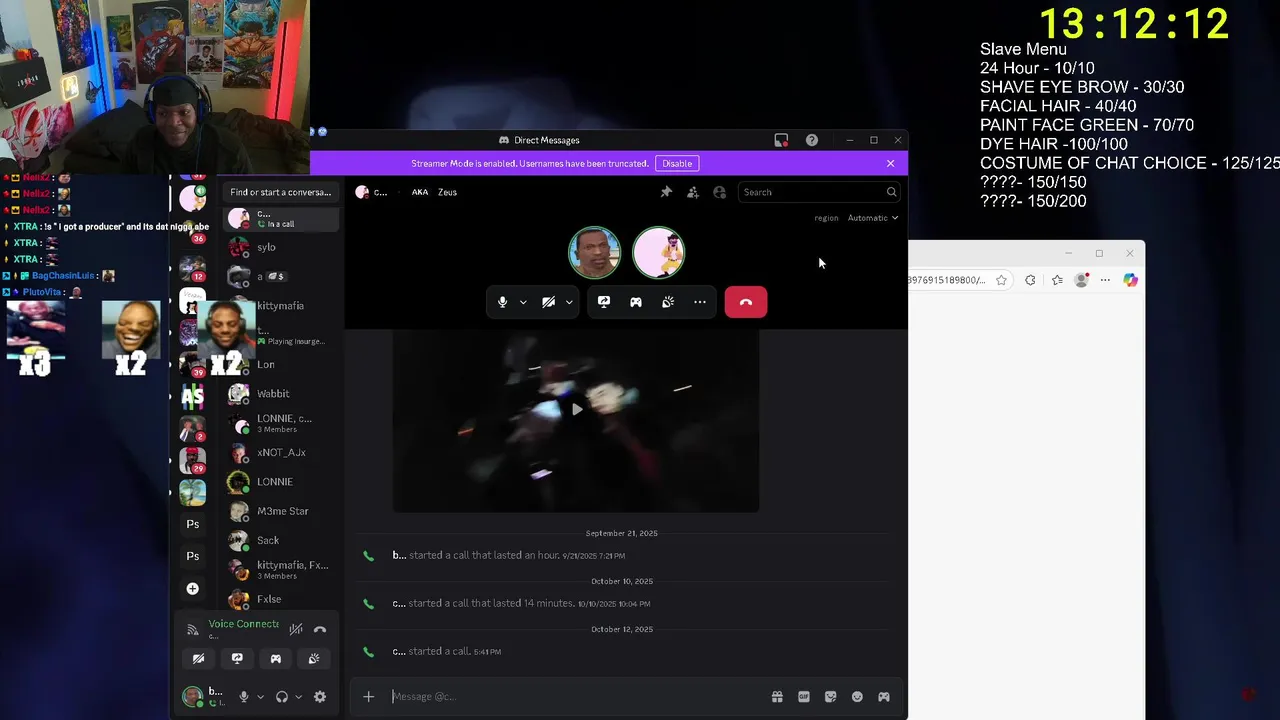Click pink cartoon avatar in the call

click(x=659, y=252)
